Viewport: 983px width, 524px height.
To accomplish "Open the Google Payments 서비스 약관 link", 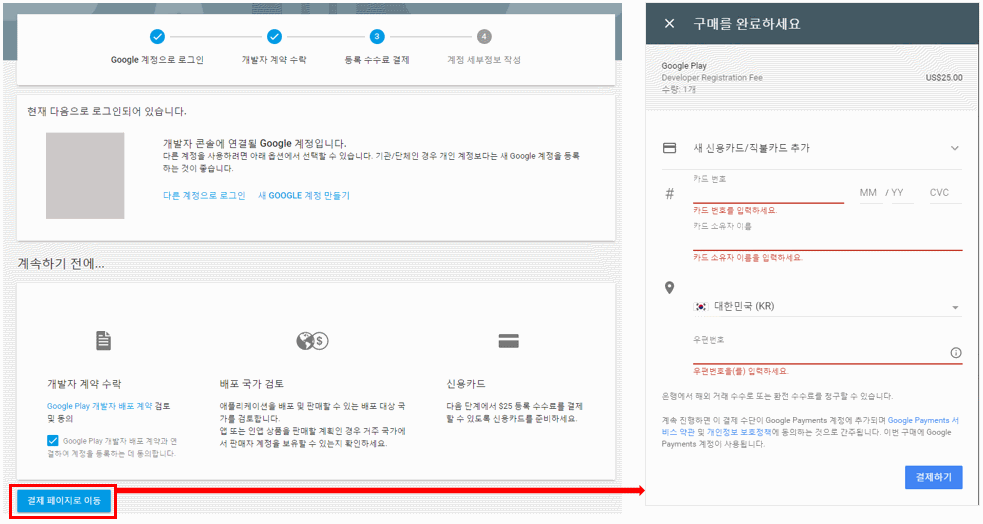I will 810,426.
